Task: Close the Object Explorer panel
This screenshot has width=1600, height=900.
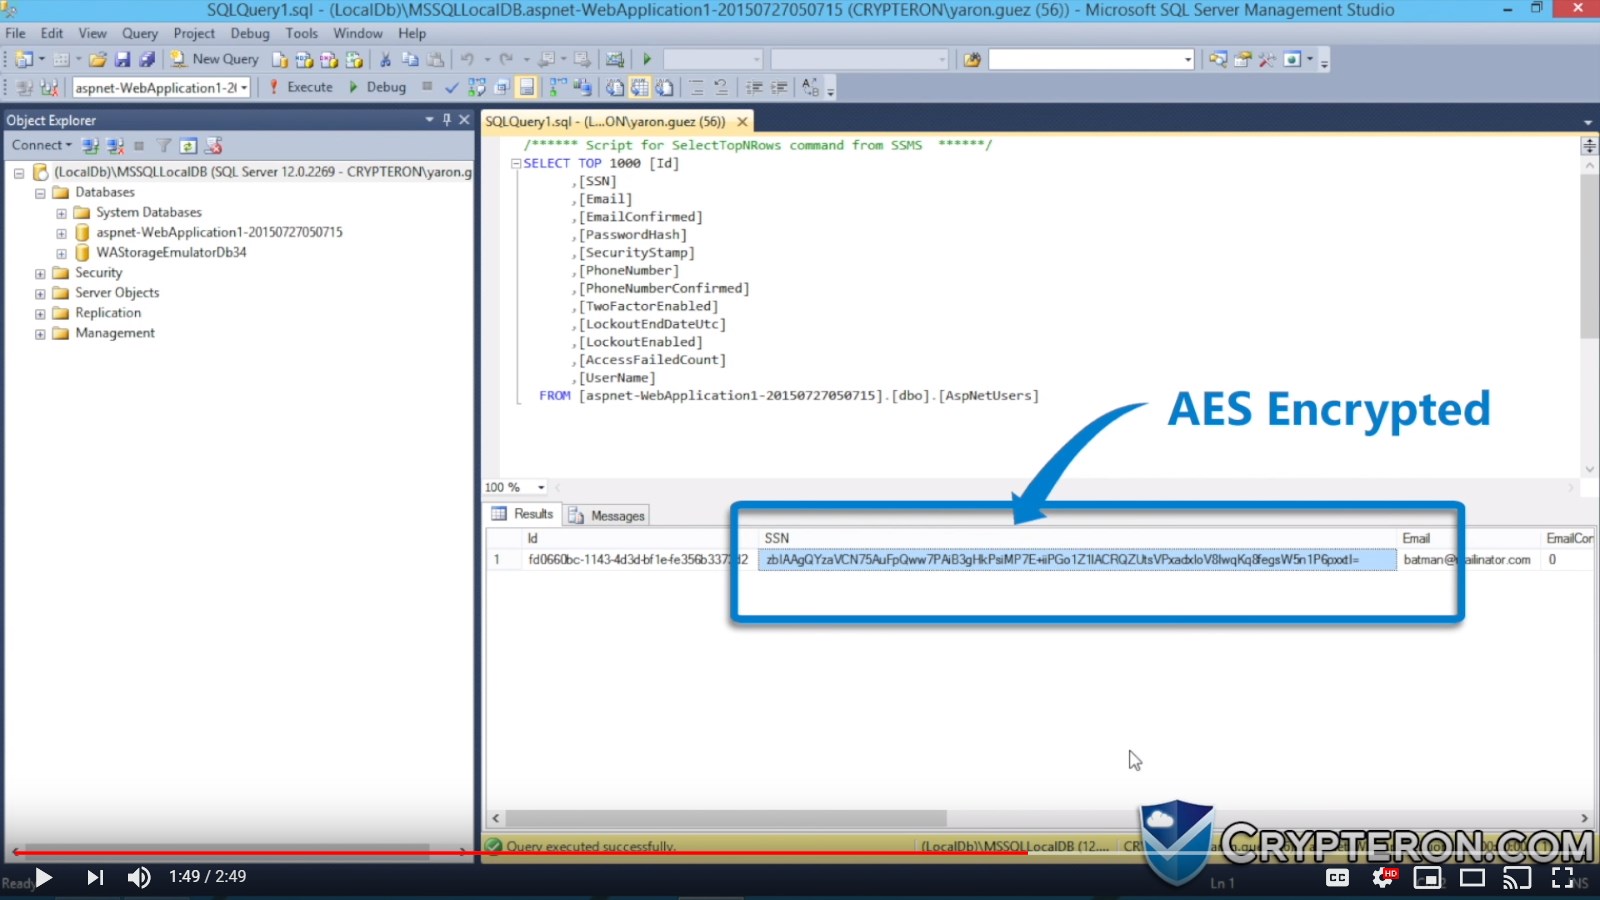Action: [464, 119]
